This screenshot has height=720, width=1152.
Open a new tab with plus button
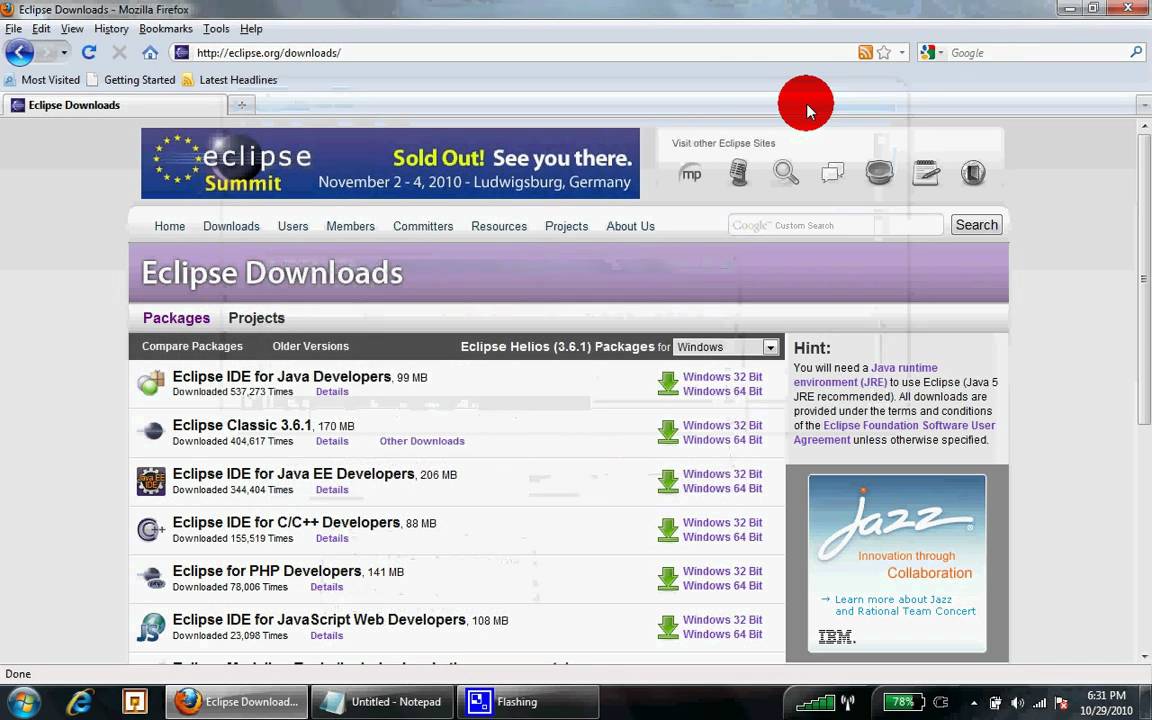click(x=242, y=105)
